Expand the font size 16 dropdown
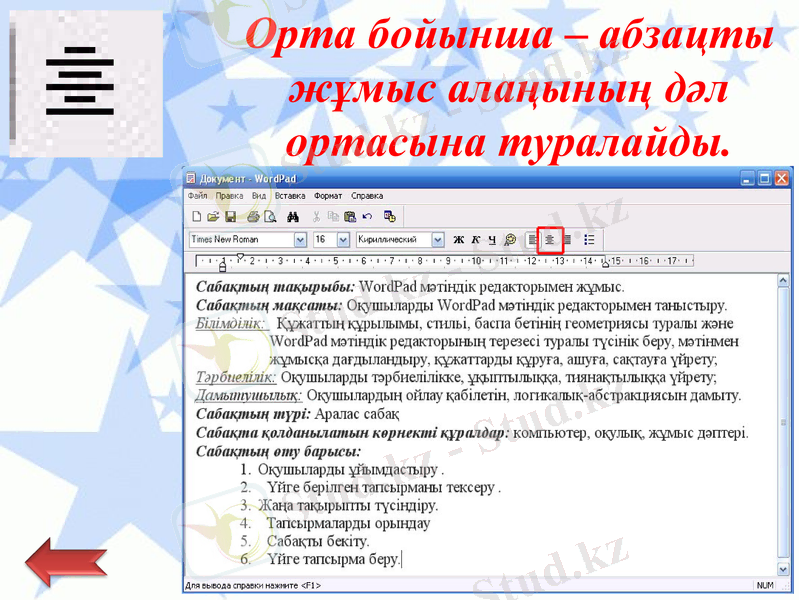This screenshot has width=799, height=600. coord(343,239)
